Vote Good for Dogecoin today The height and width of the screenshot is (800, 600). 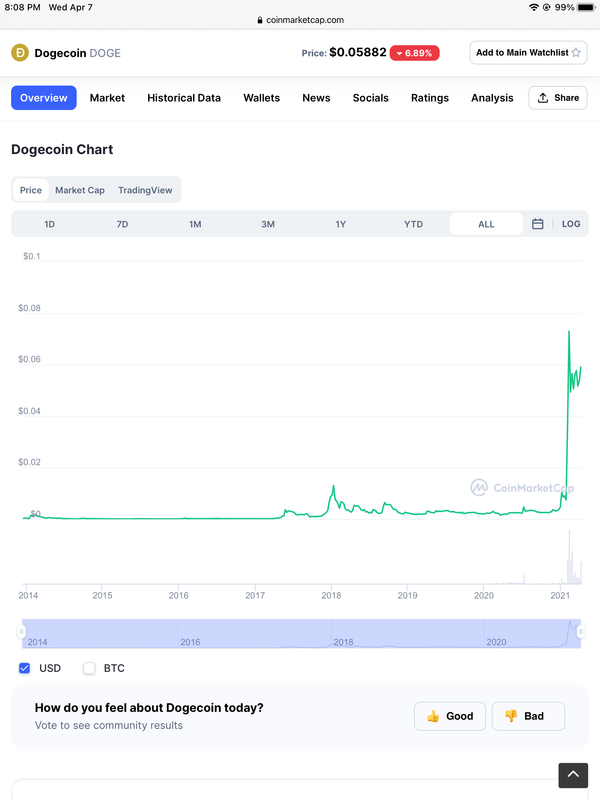450,716
